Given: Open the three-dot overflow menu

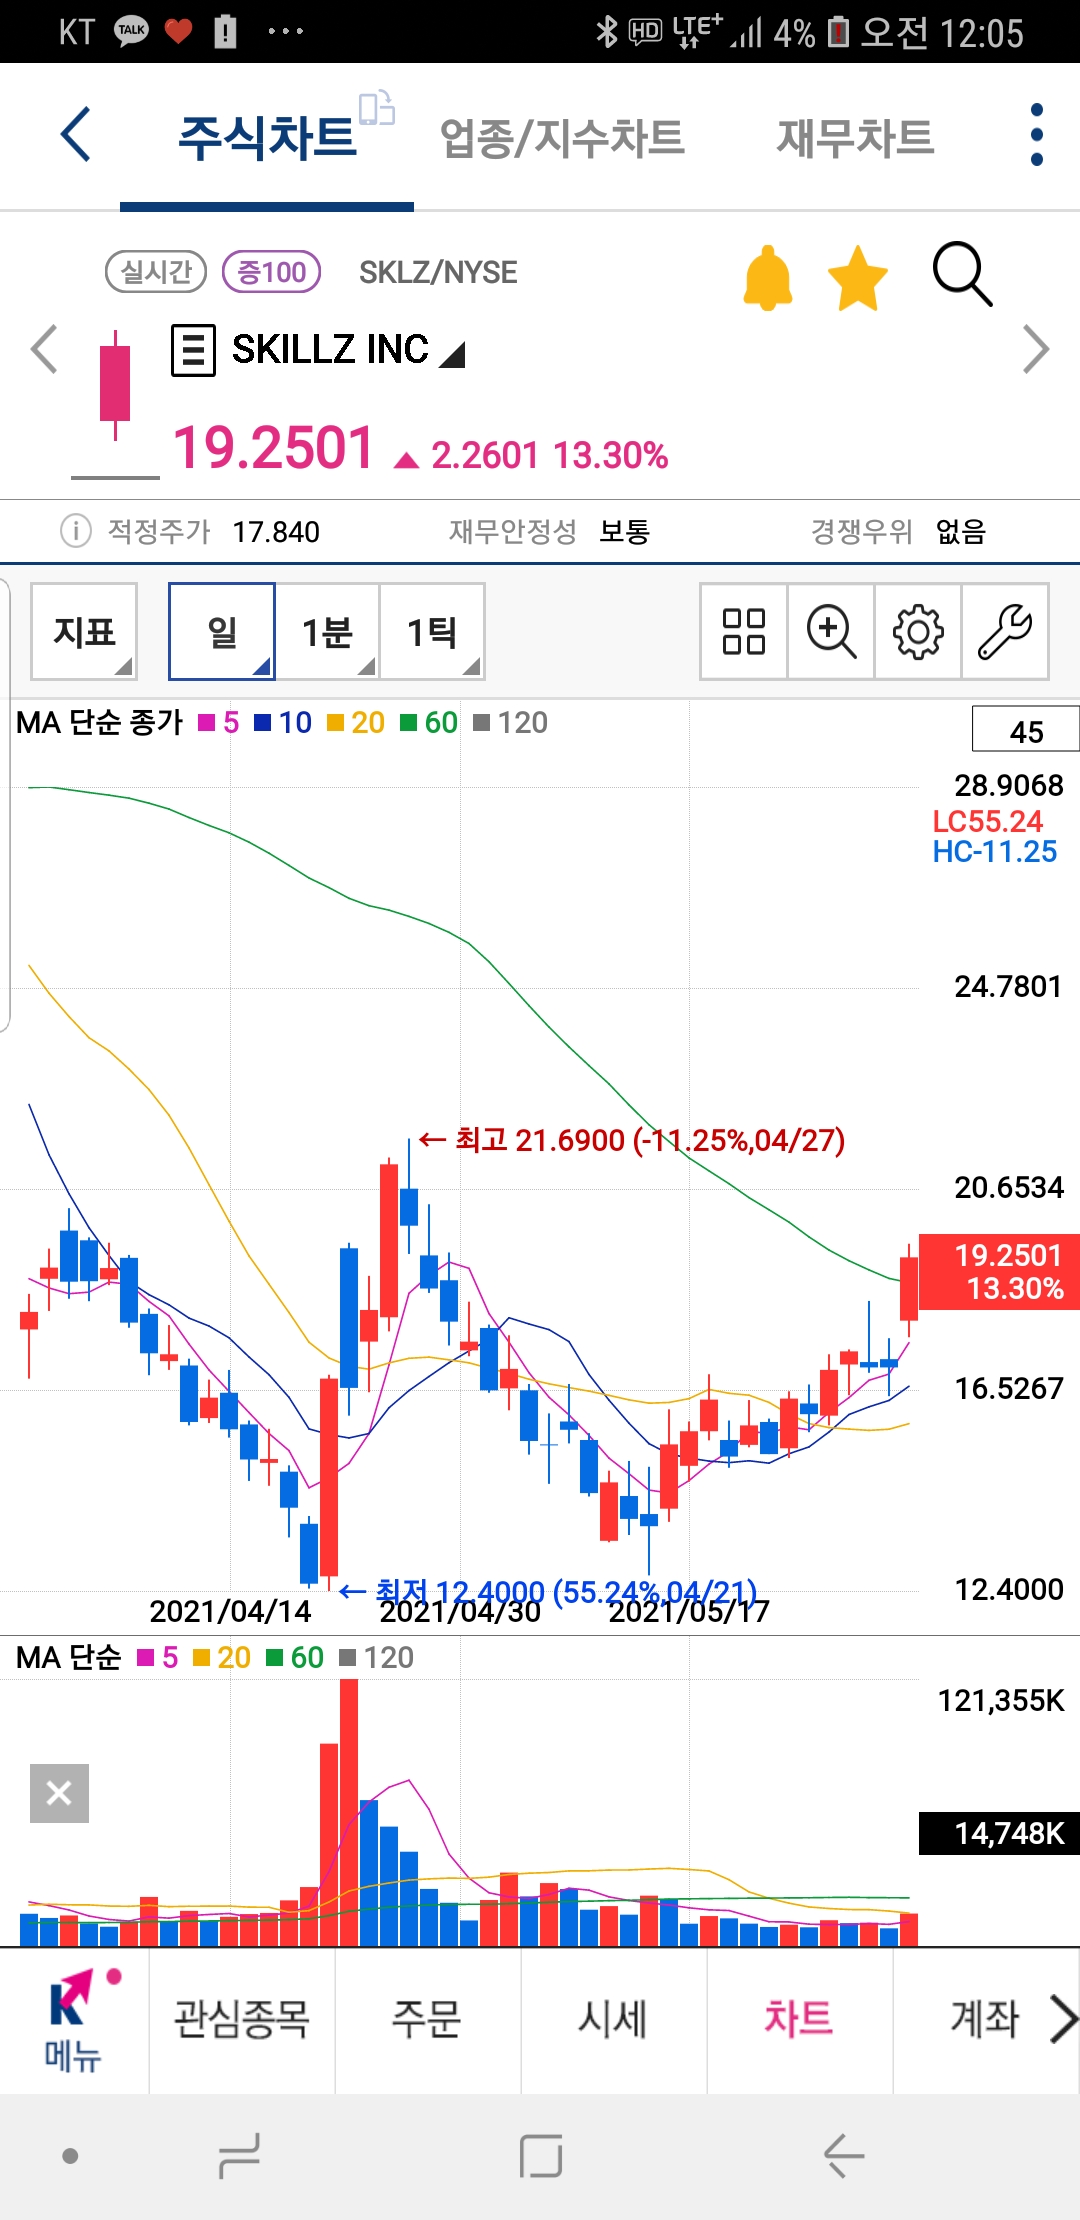Looking at the screenshot, I should (1036, 134).
